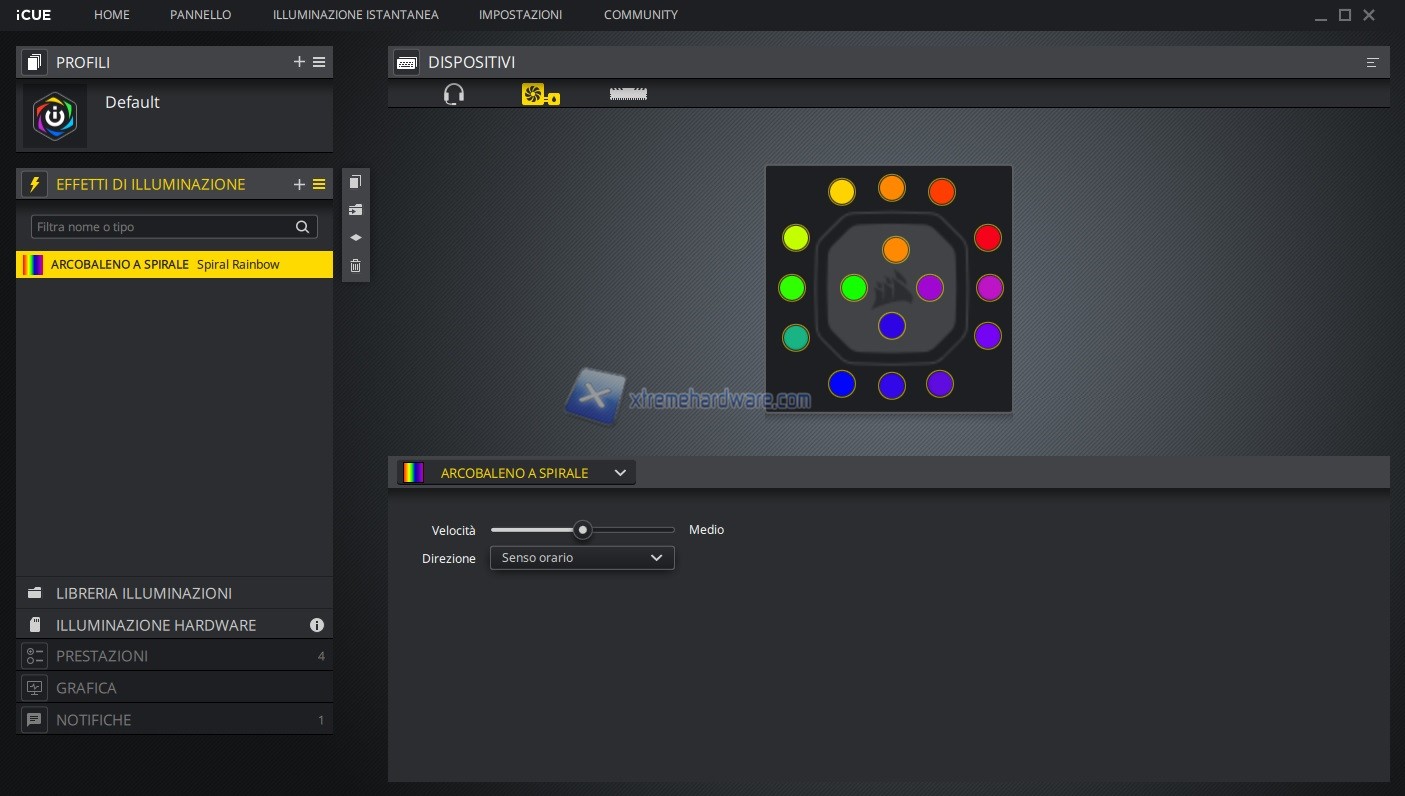The image size is (1405, 796).
Task: Open the Arcobaleno a Spirale effect dropdown
Action: pos(516,473)
